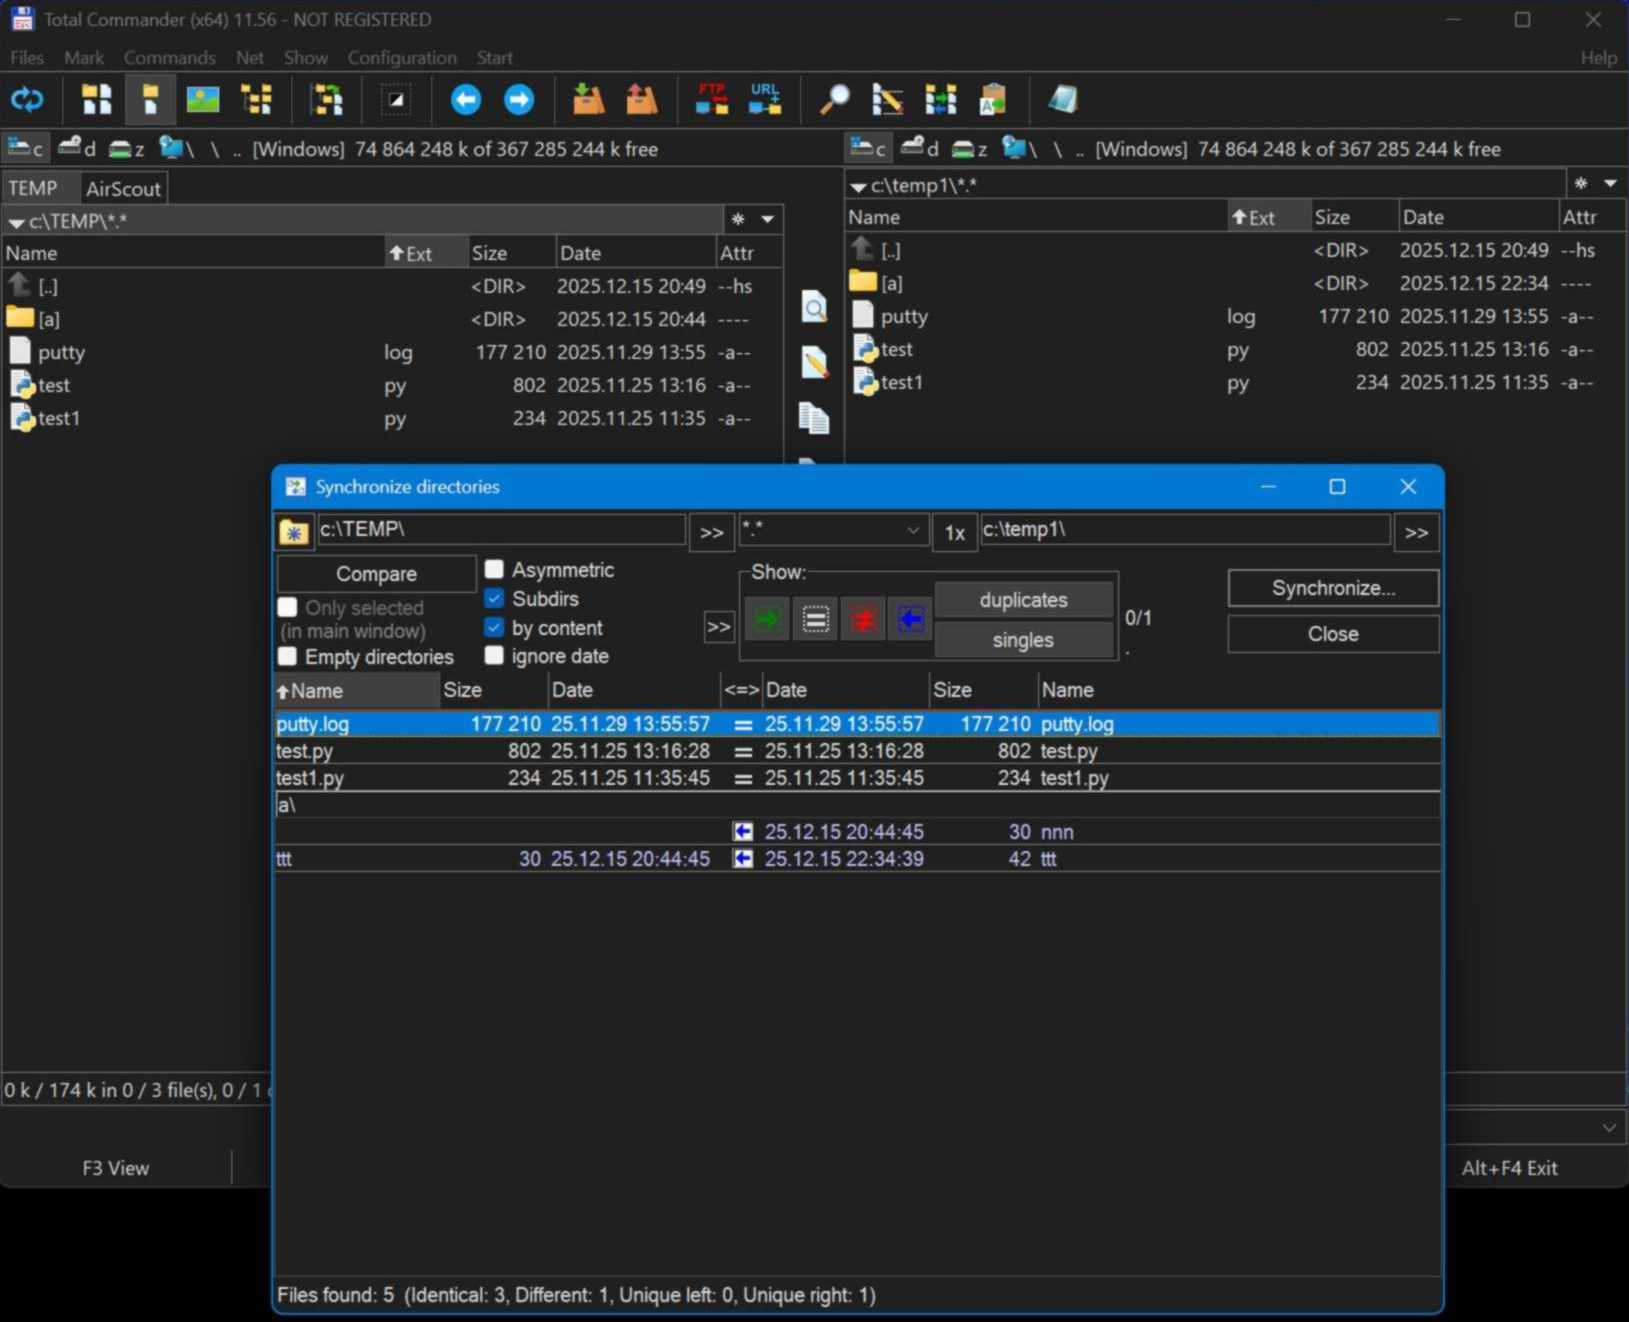Toggle blue copy-to-left arrow filter
Image resolution: width=1629 pixels, height=1322 pixels.
tap(910, 620)
